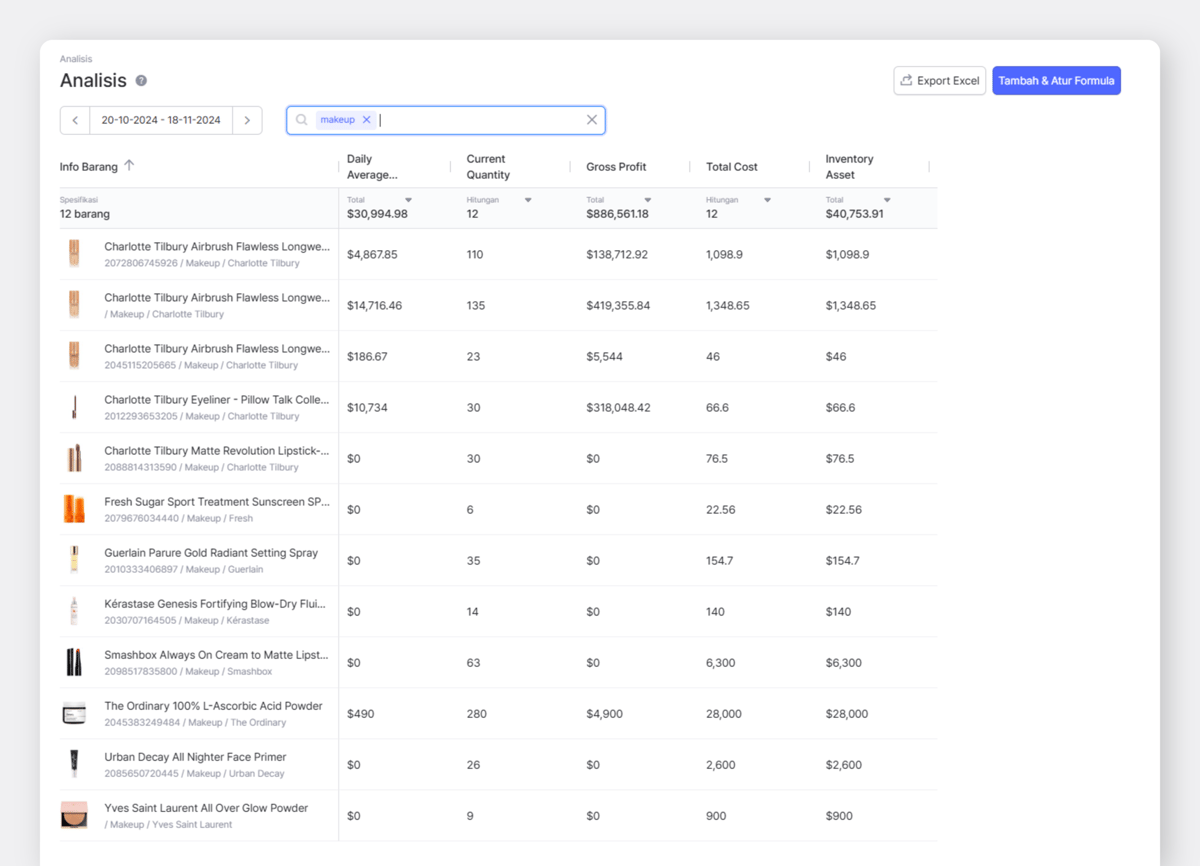The image size is (1200, 866).
Task: Open Fresh Sugar Sport Treatment Sunscreen thumbnail
Action: 73,509
